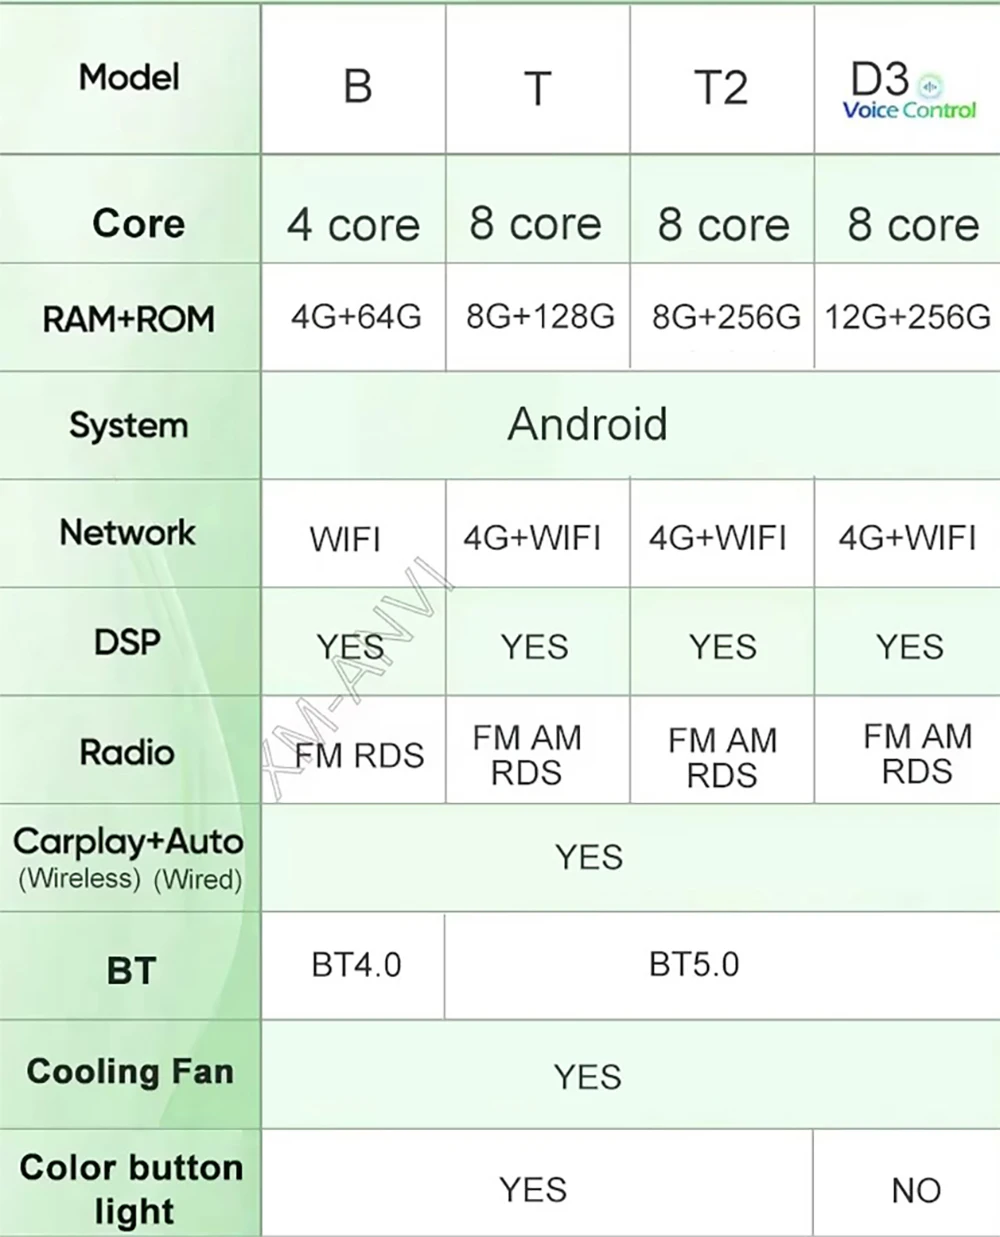This screenshot has height=1237, width=1000.
Task: Select the 12G+256G RAM+ROM cell
Action: coord(907,317)
